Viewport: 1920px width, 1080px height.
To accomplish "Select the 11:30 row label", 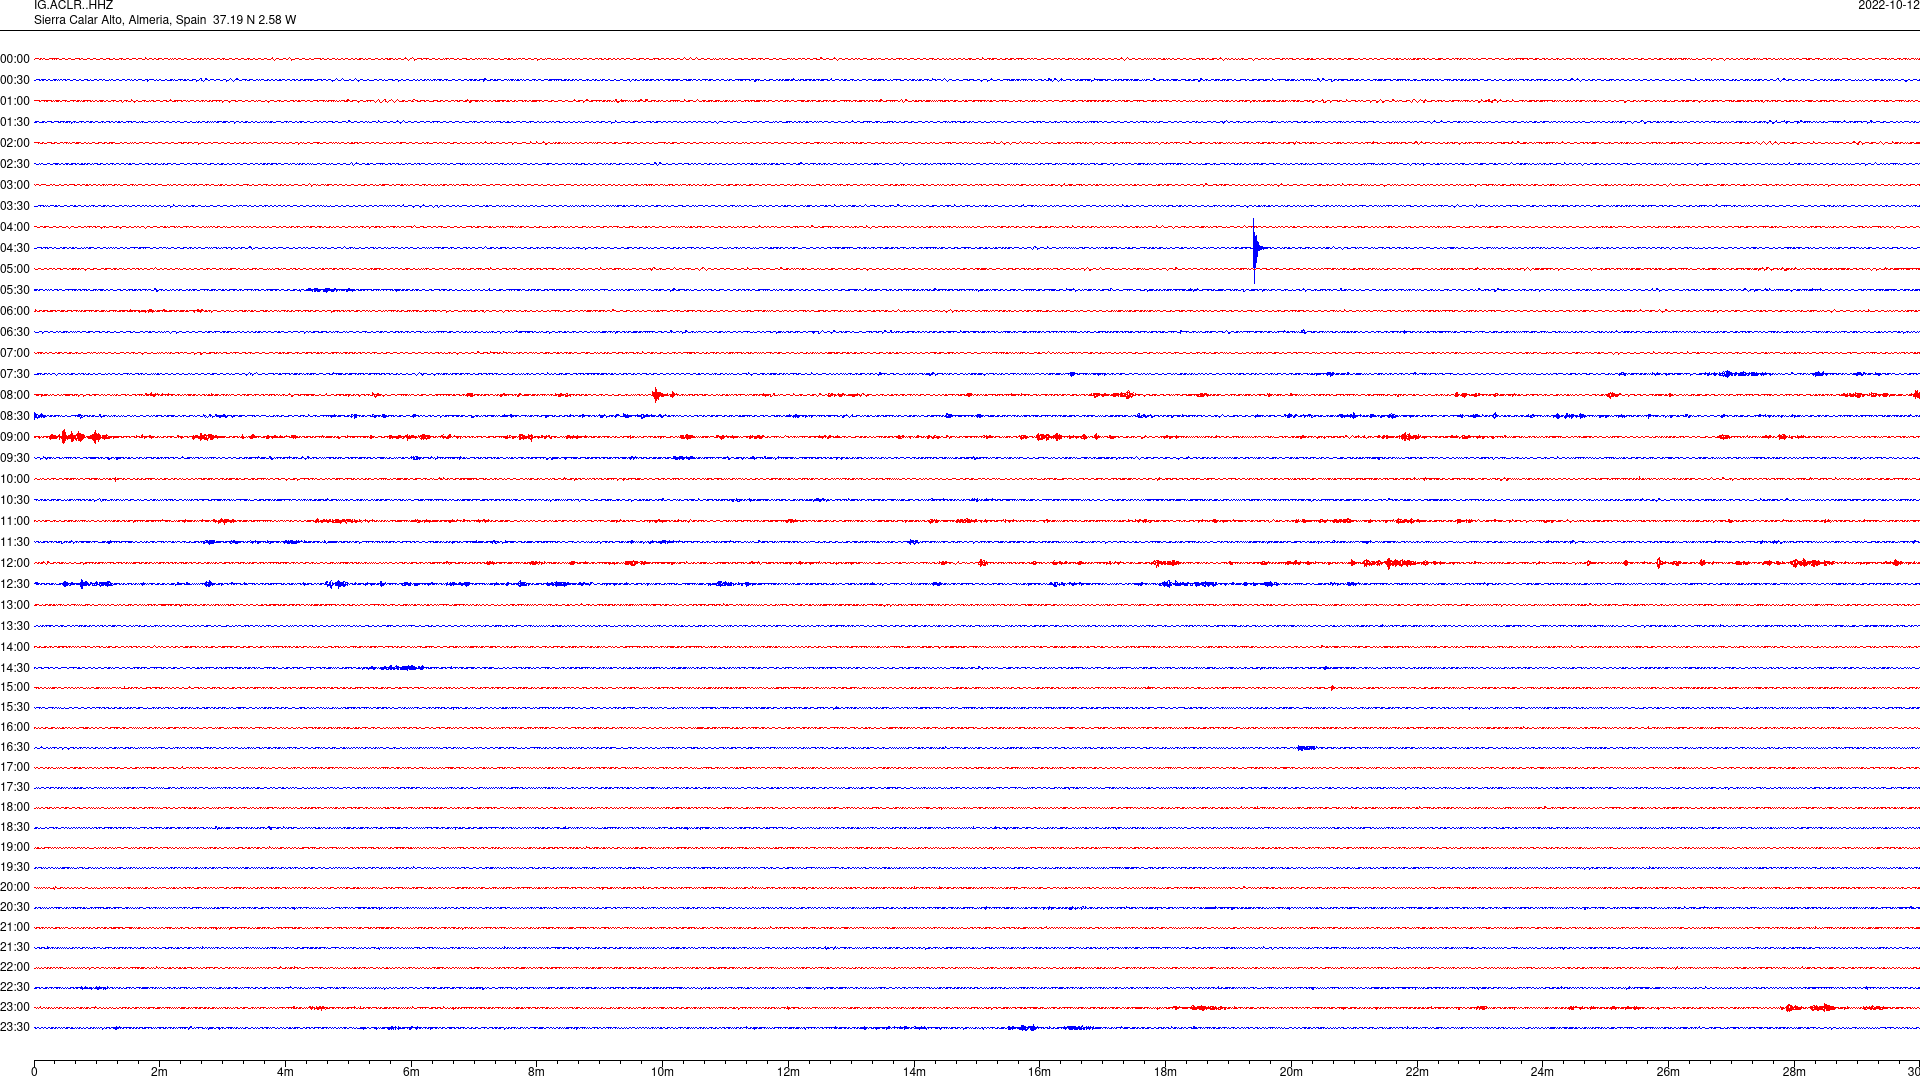I will pyautogui.click(x=15, y=542).
